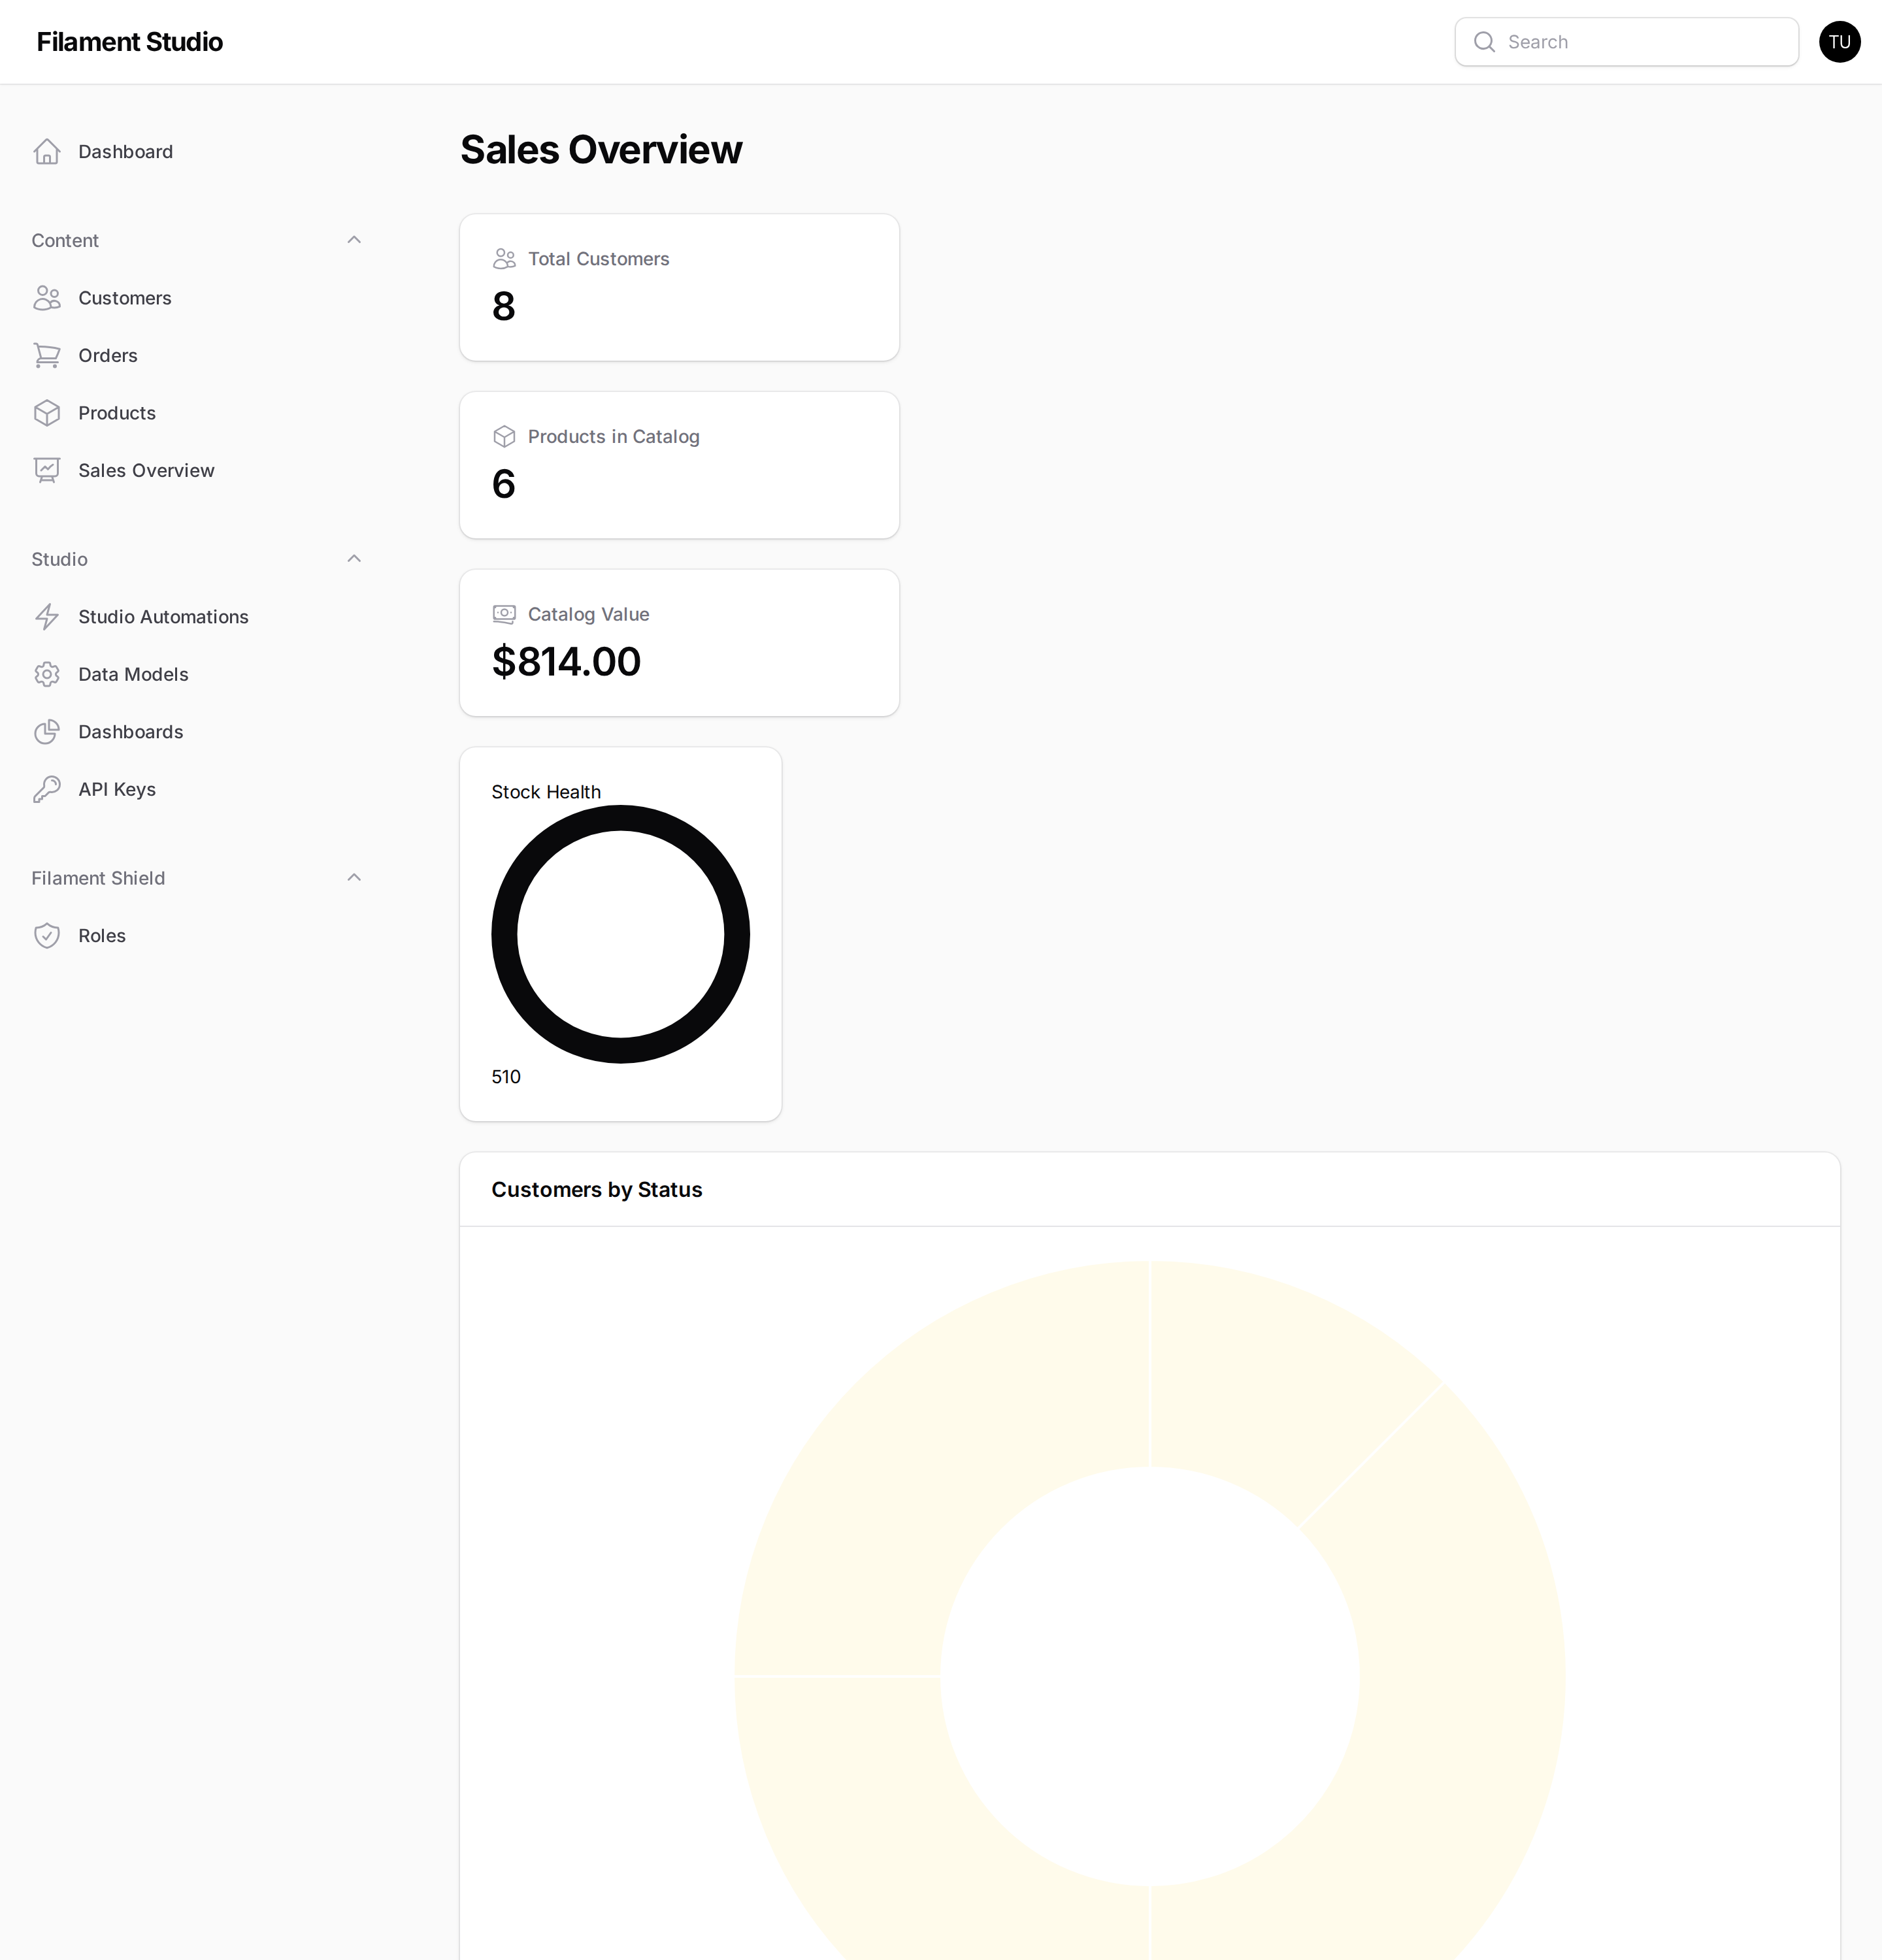Open the Customers page
1882x1960 pixels.
coord(198,298)
